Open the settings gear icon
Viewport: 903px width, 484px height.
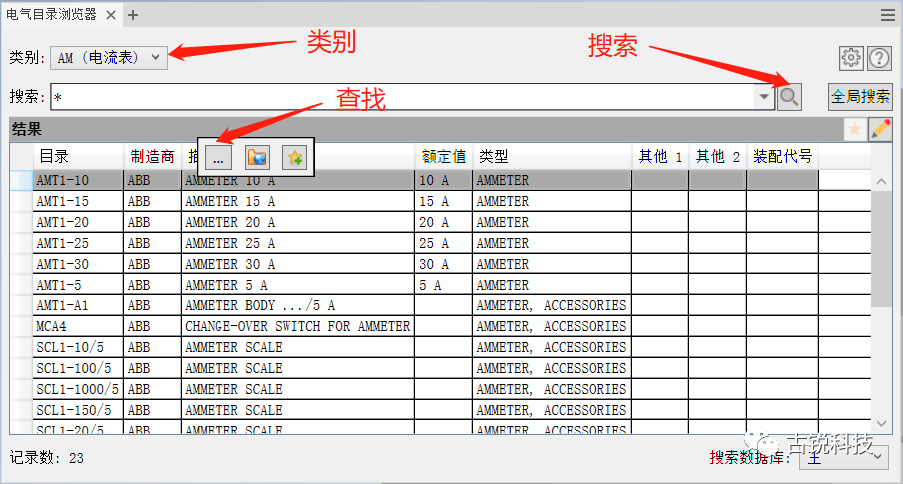point(851,58)
